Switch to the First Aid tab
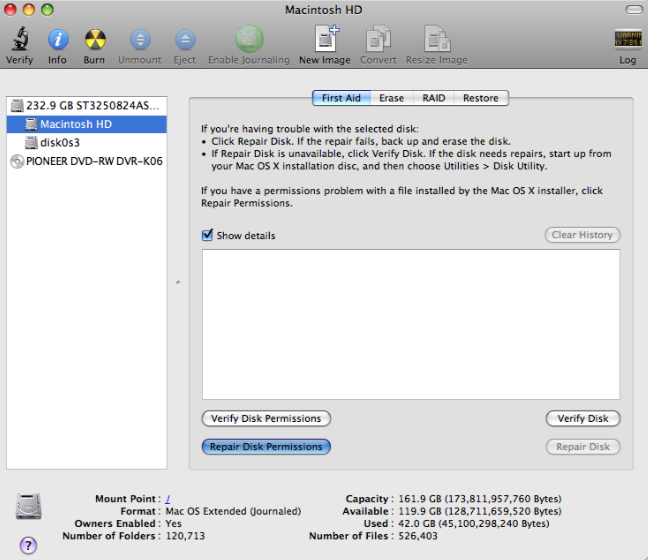 [x=341, y=98]
